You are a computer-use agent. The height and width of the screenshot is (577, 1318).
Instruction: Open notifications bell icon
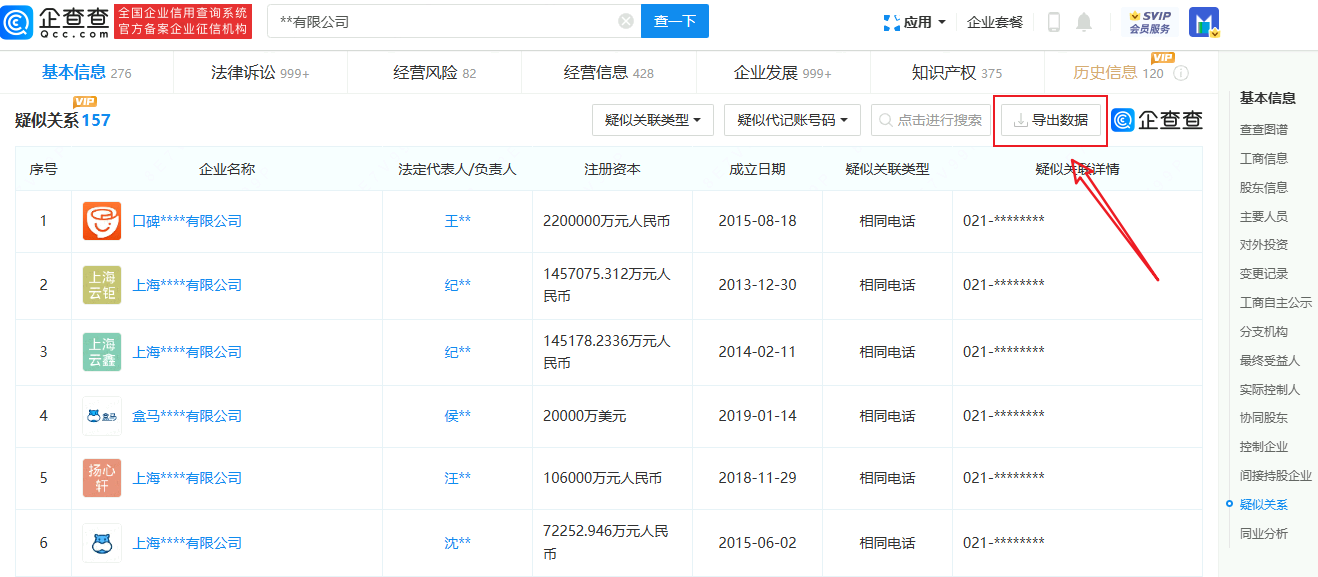1084,22
